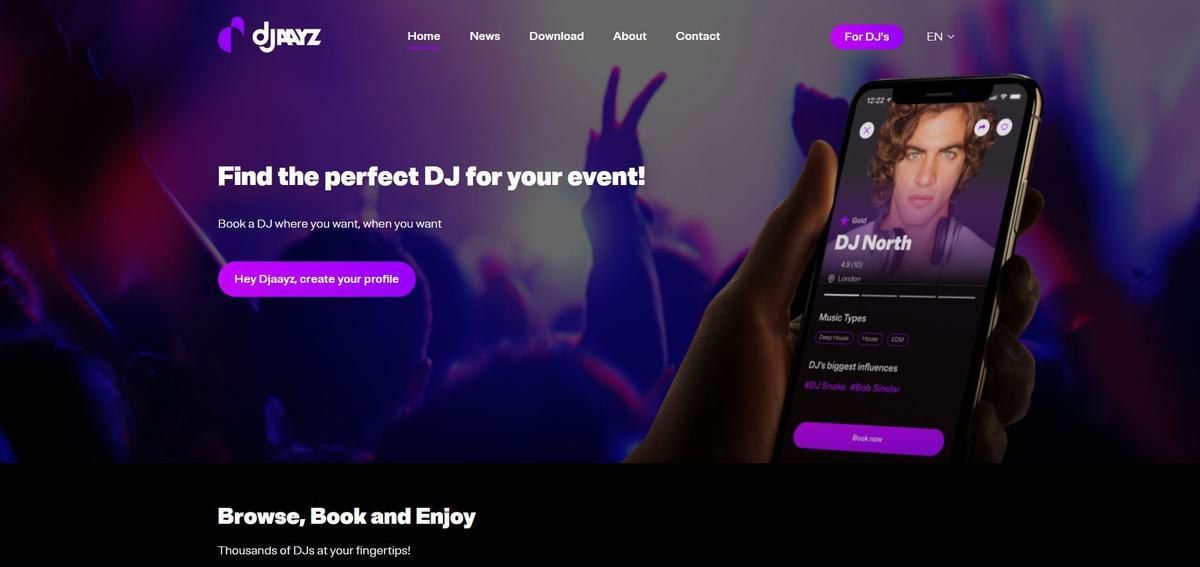Viewport: 1200px width, 567px height.
Task: Open the Download page
Action: pos(557,36)
